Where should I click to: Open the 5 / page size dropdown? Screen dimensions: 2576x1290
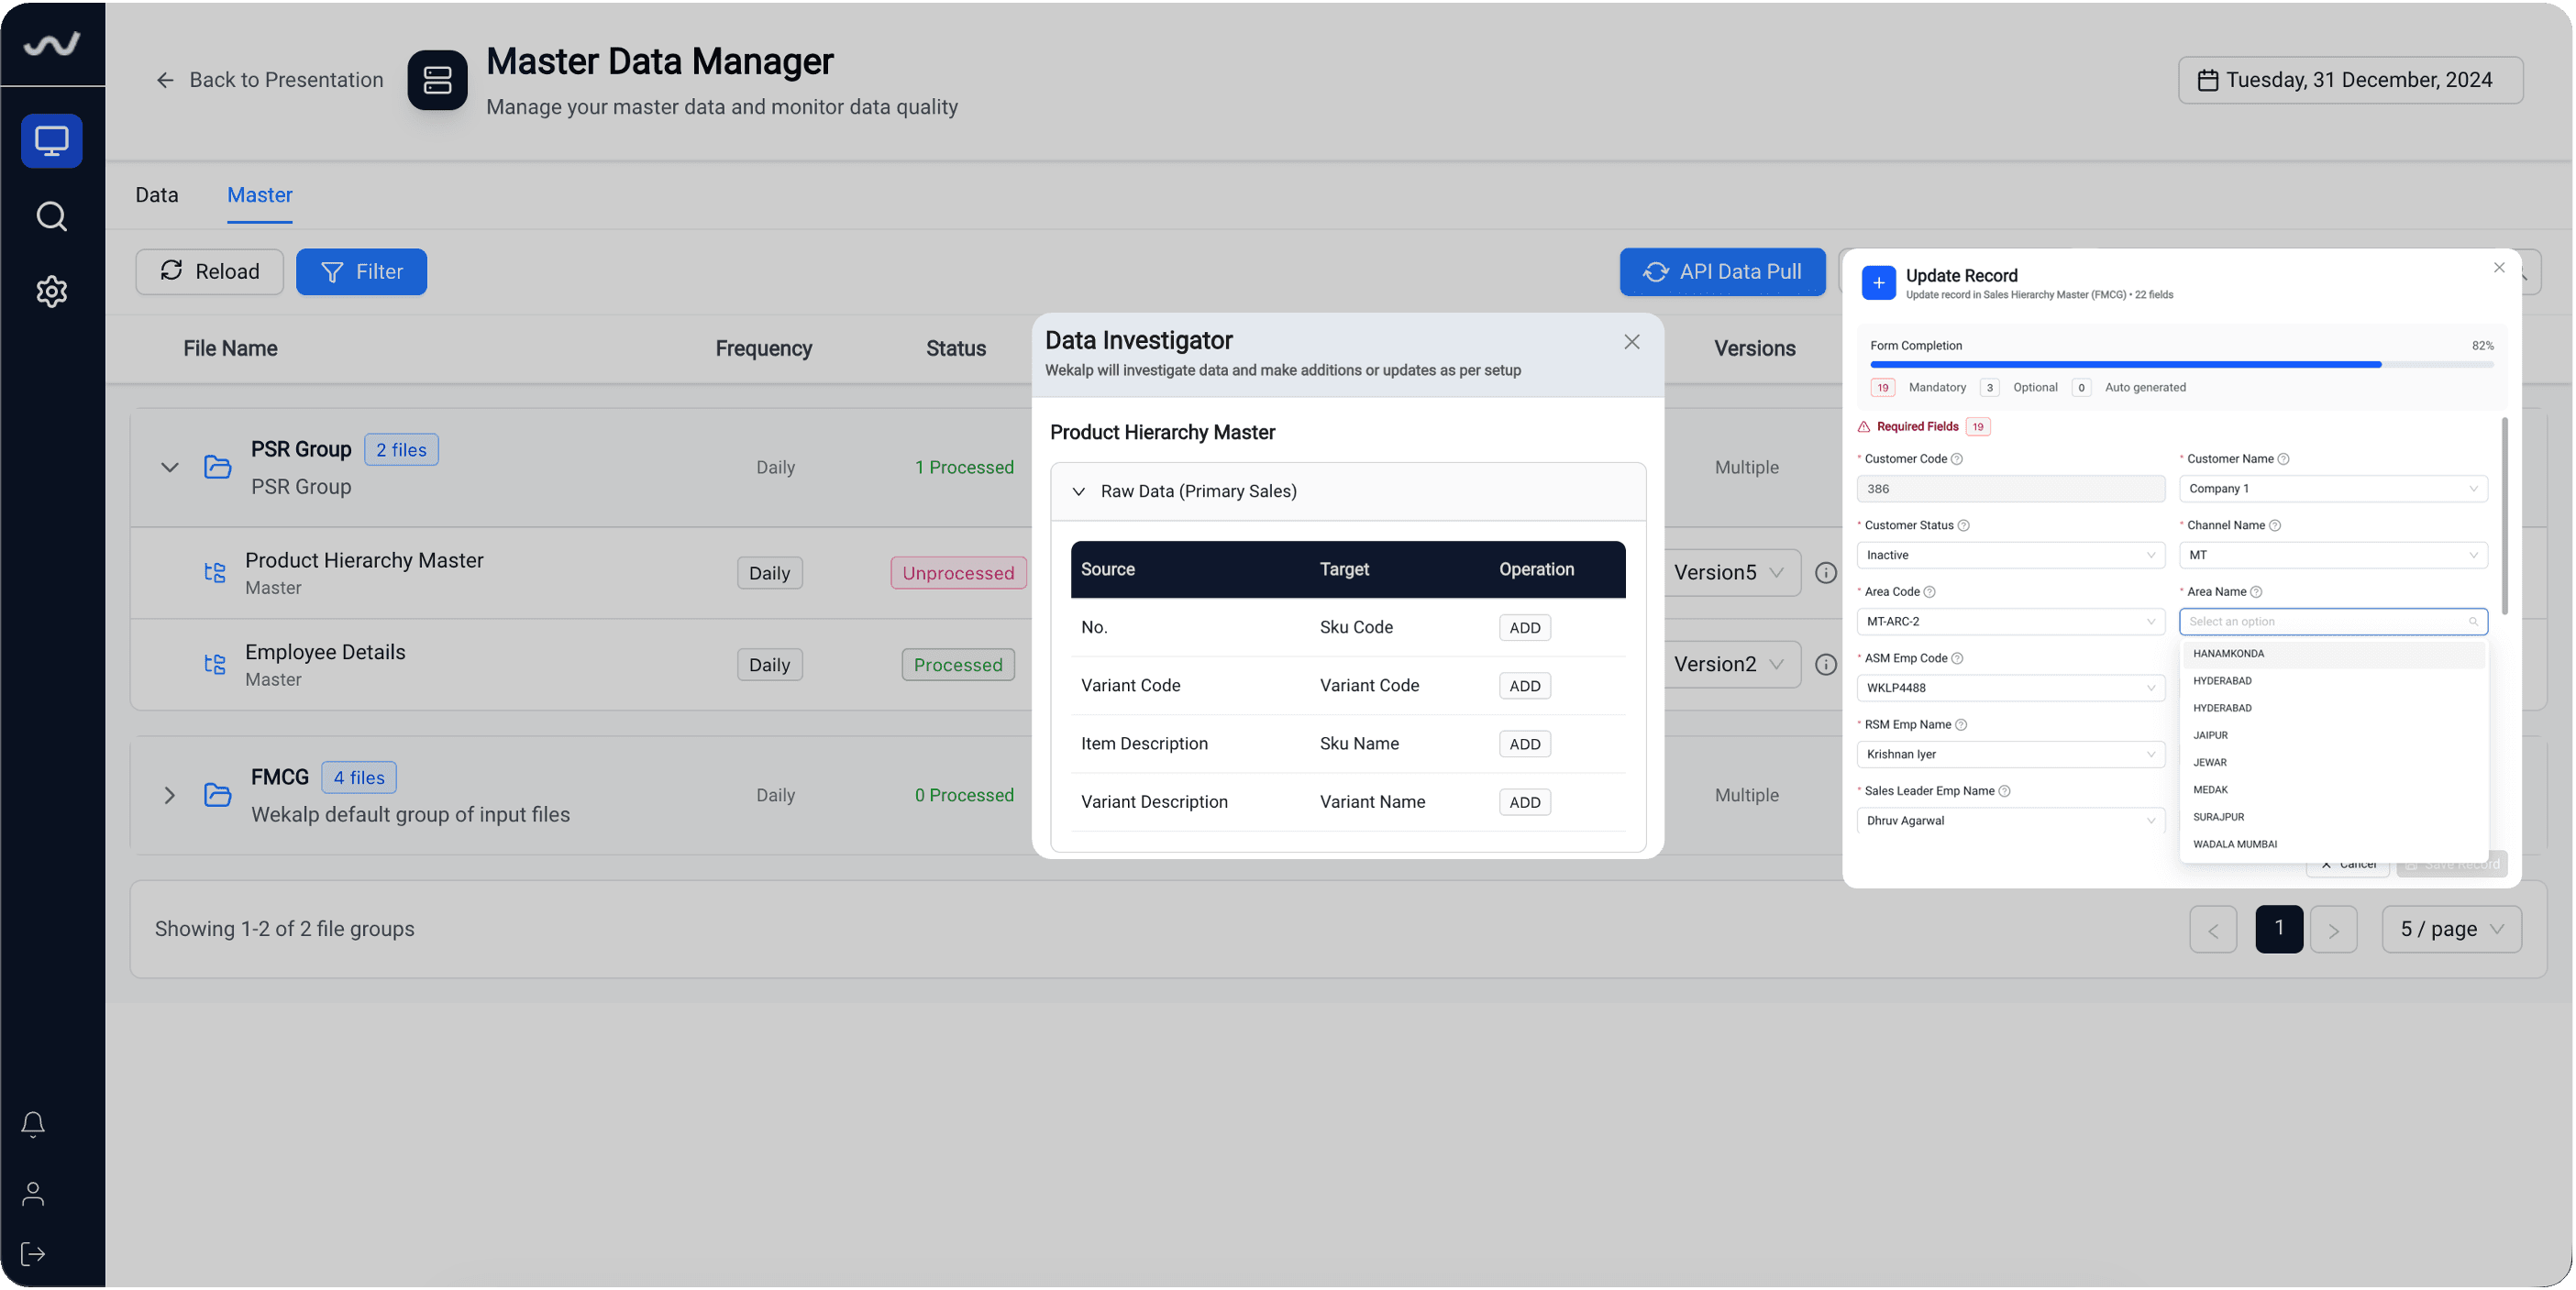click(x=2451, y=929)
